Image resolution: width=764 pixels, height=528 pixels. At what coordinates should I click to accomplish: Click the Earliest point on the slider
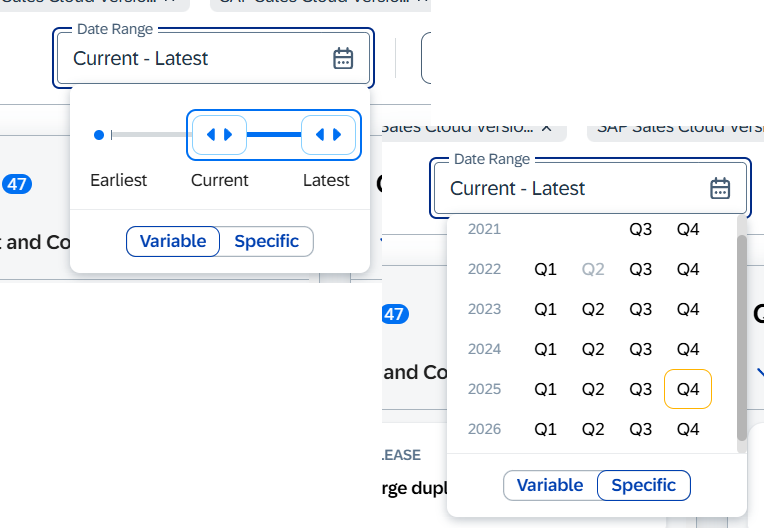[x=98, y=135]
